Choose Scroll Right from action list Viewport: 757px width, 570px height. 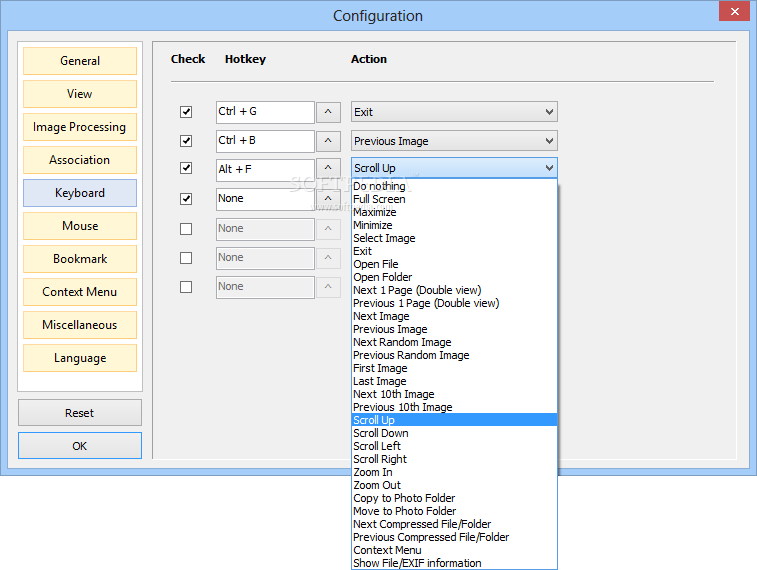point(454,459)
